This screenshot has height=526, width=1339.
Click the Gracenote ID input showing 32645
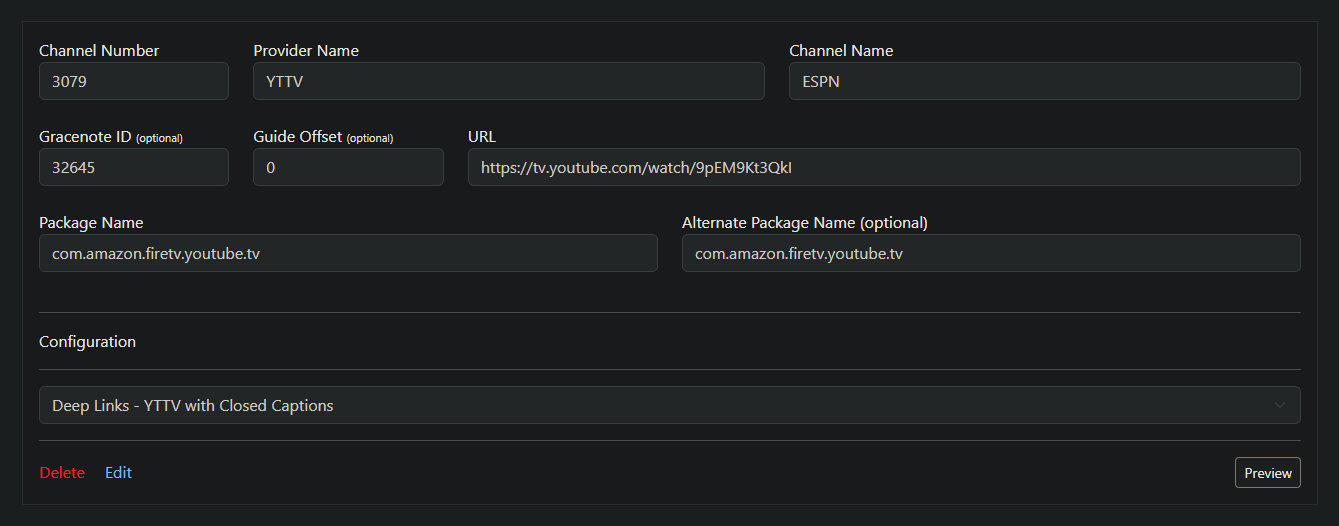point(133,168)
